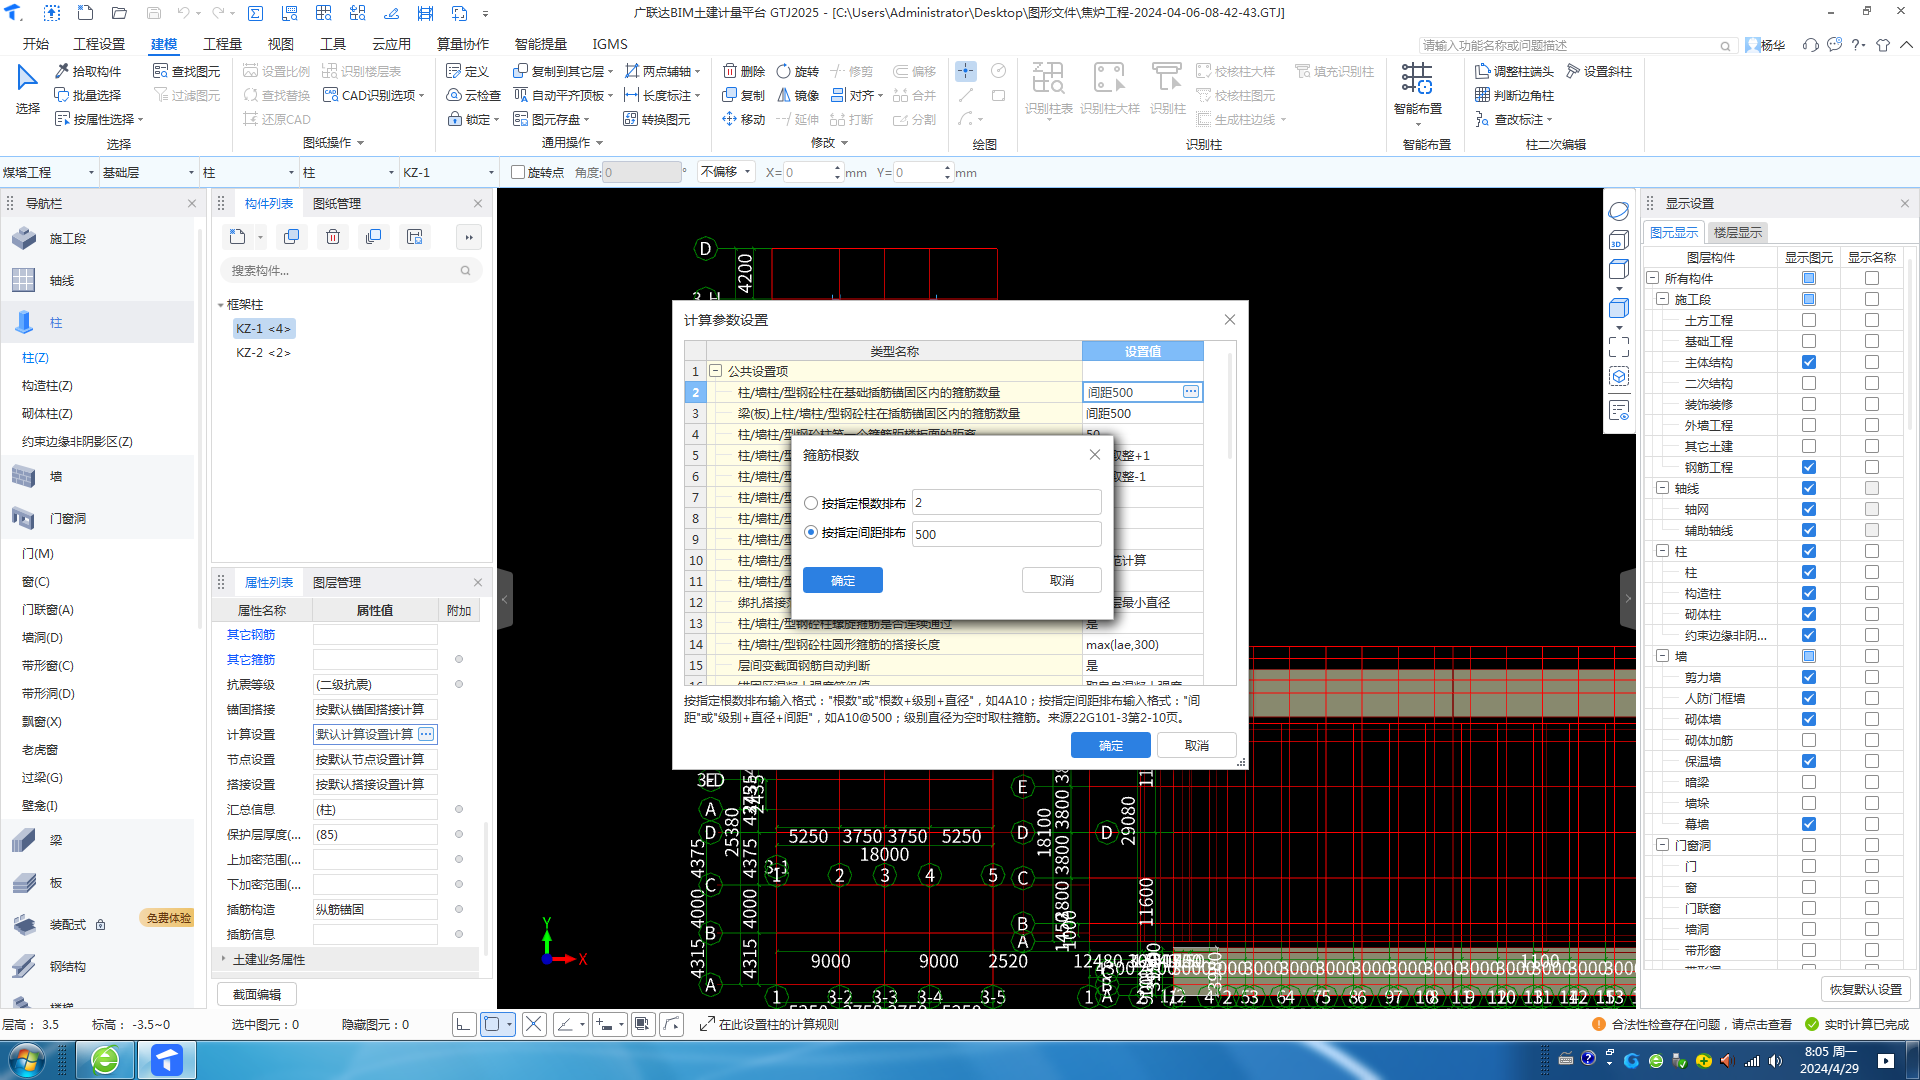Select the 镜像 mirror tool

(x=798, y=95)
